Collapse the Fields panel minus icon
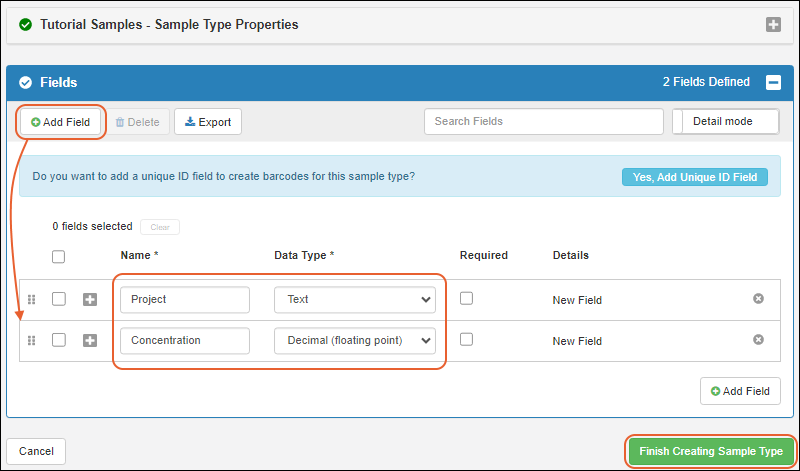Viewport: 800px width, 471px height. 773,82
